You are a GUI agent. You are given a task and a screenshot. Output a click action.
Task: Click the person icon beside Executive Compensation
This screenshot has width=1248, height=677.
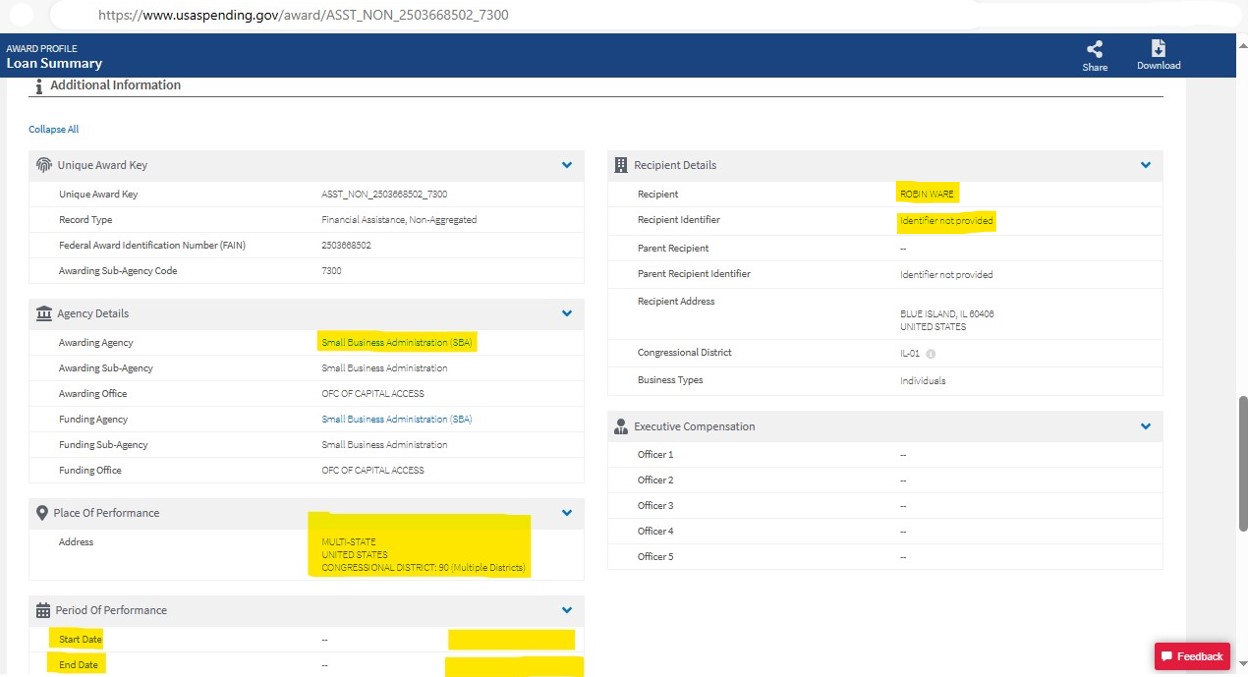621,427
